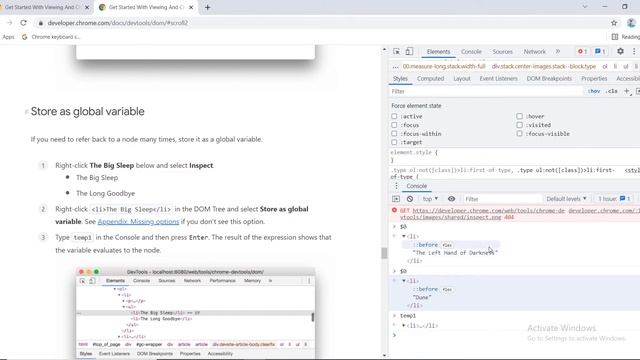View site info lock icon
This screenshot has width=640, height=360.
point(40,23)
